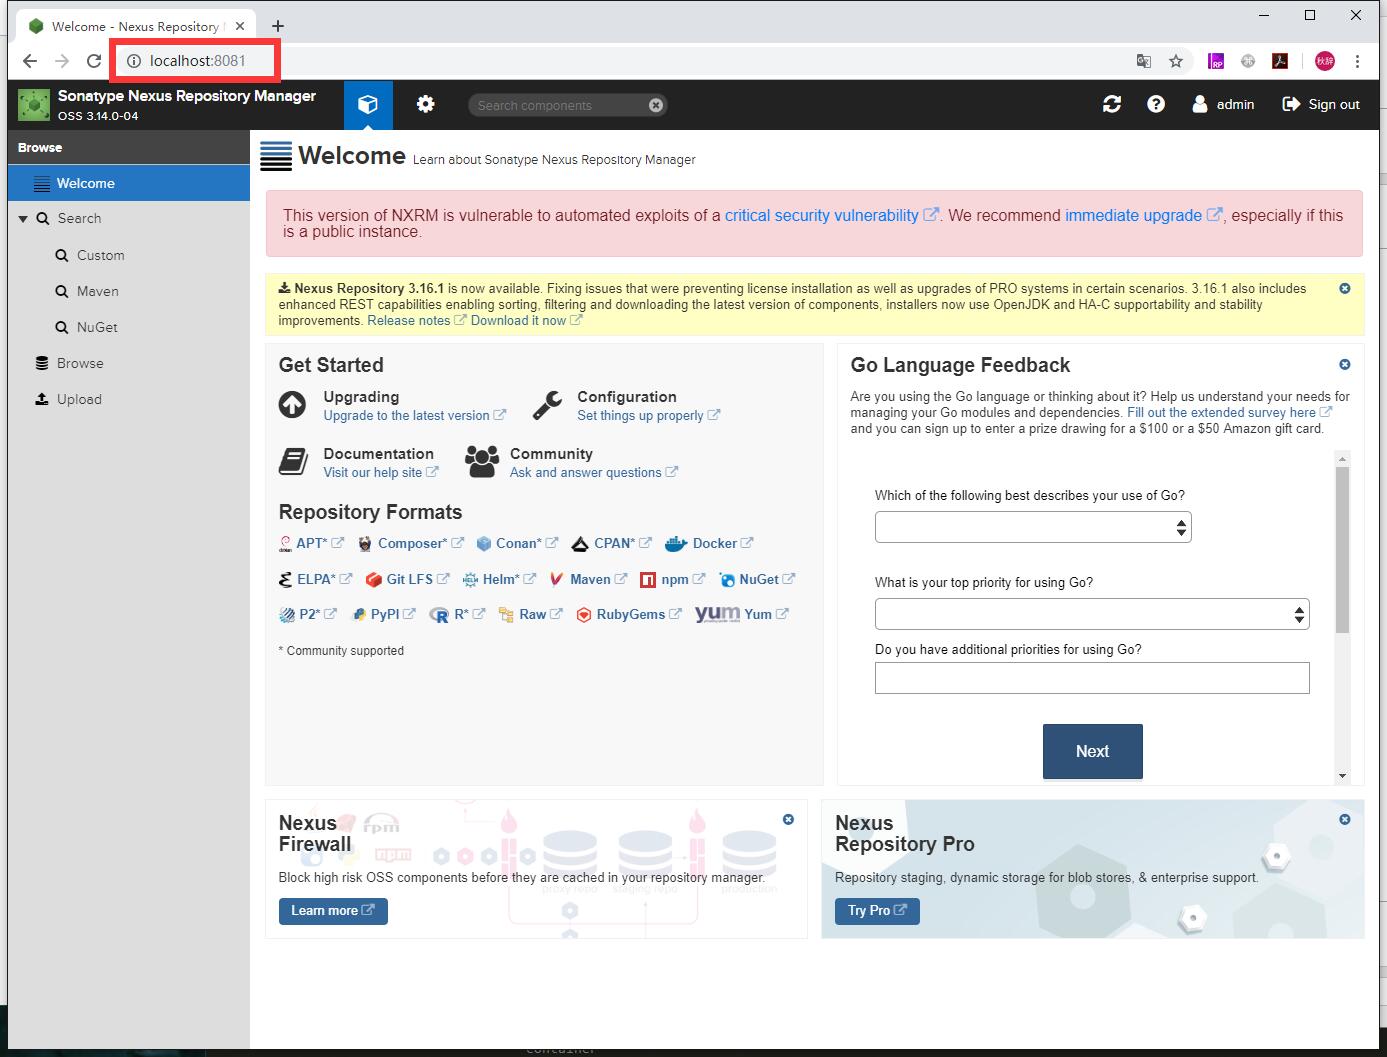The width and height of the screenshot is (1387, 1057).
Task: Open the Composer format link
Action: point(420,543)
